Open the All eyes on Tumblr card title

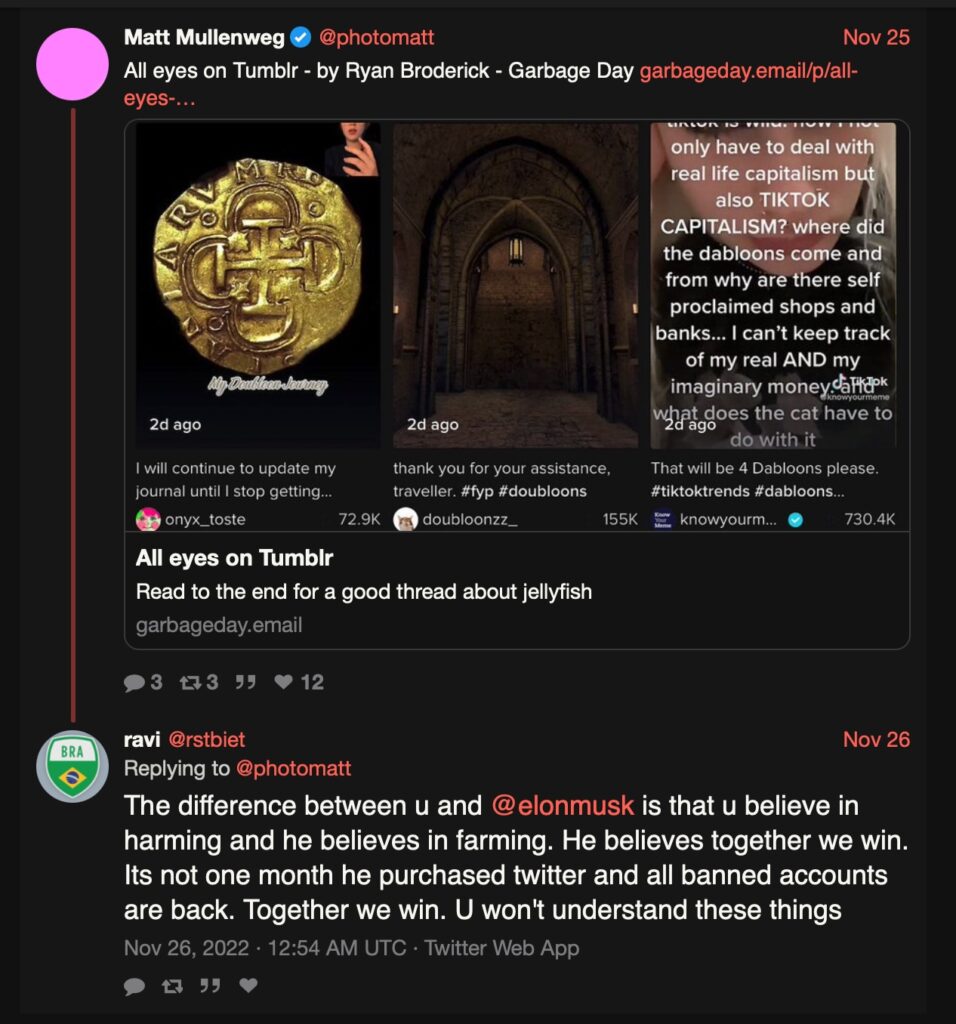pos(235,558)
